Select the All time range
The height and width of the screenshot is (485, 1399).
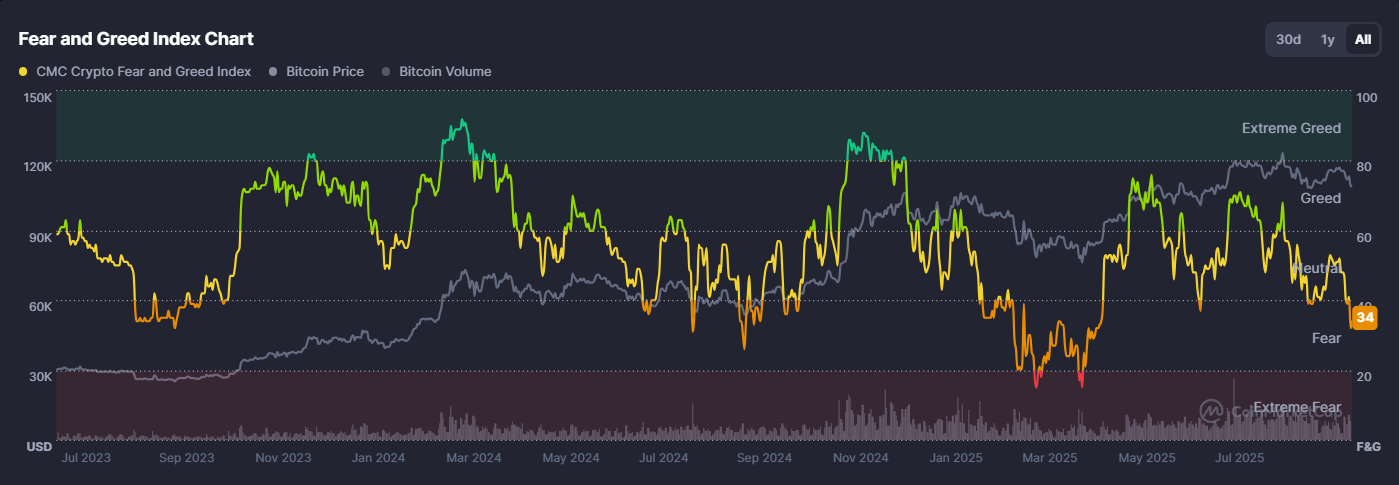tap(1362, 40)
